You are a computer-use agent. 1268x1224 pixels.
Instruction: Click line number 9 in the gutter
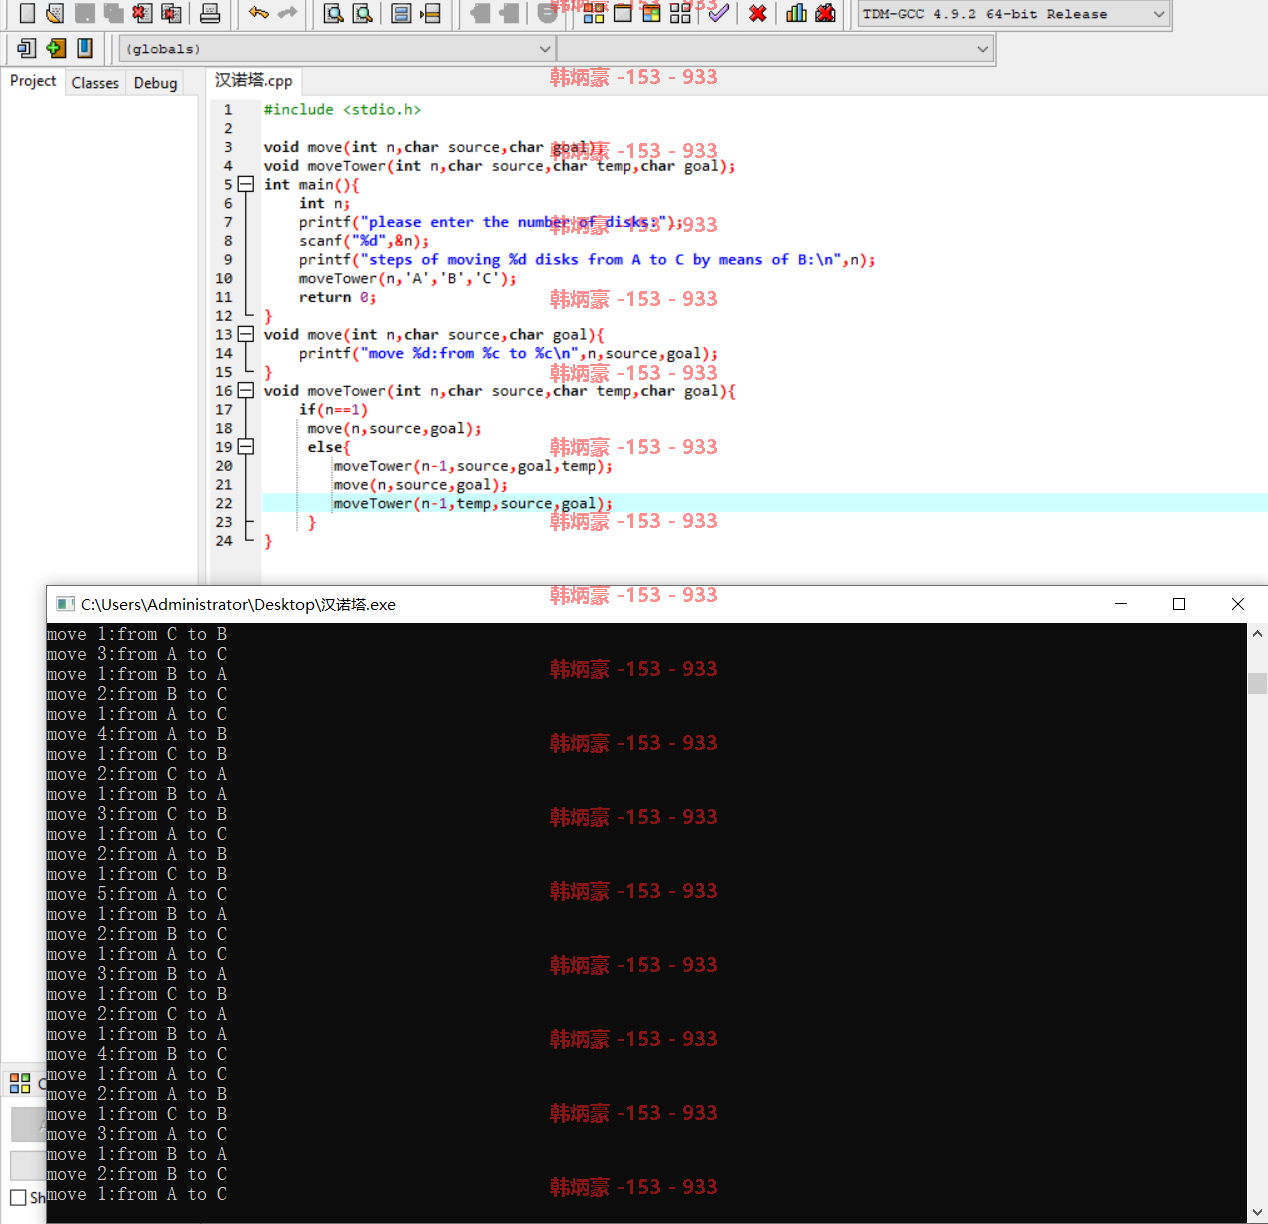228,260
